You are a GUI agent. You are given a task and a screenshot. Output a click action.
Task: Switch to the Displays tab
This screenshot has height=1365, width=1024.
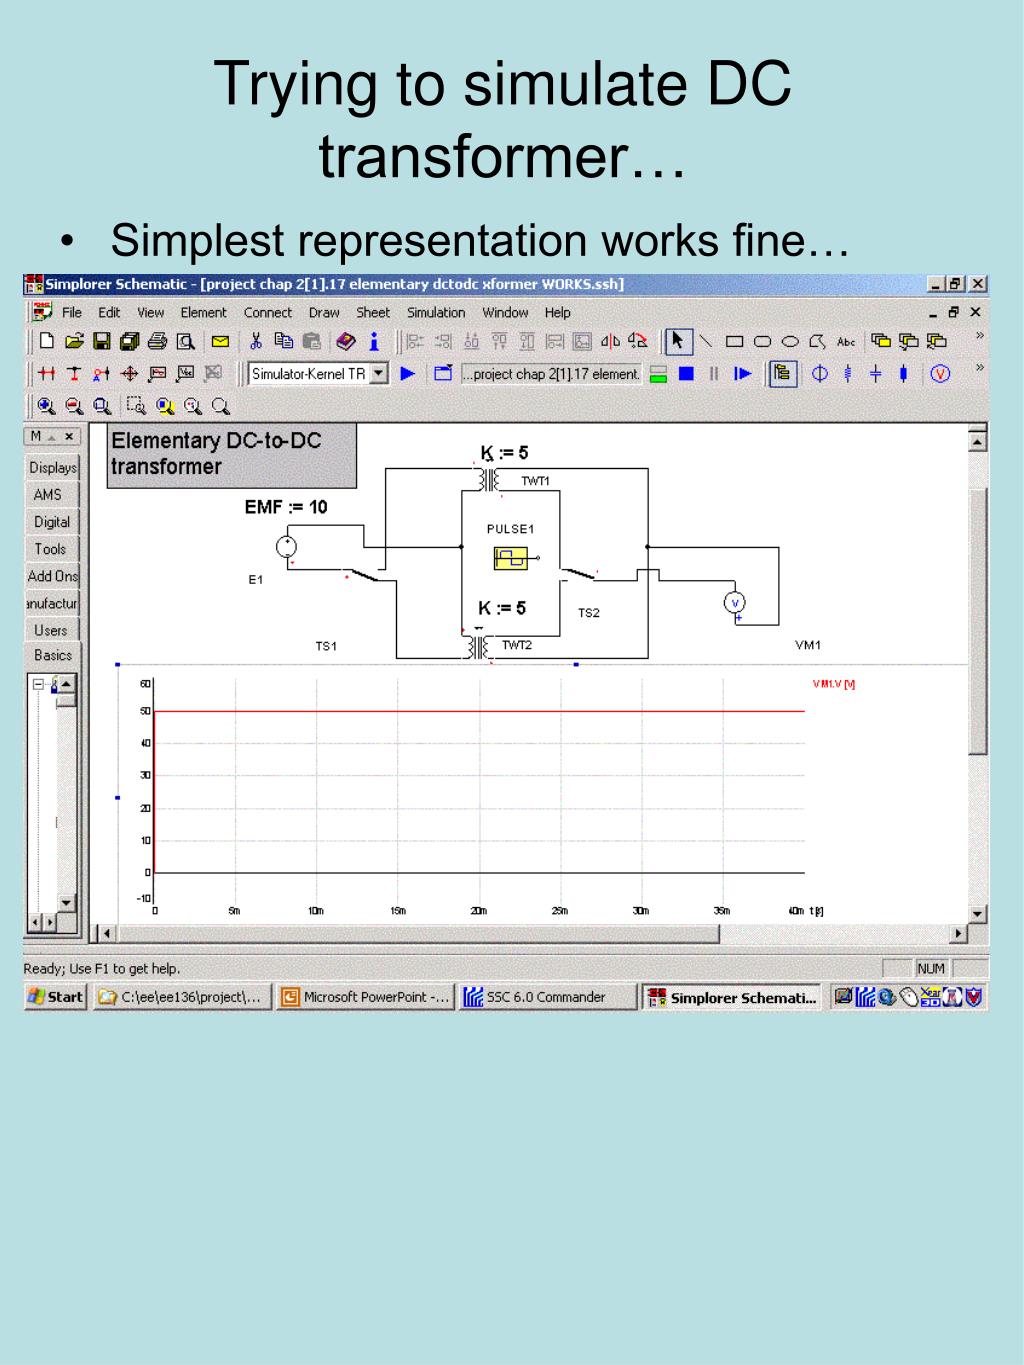(52, 467)
